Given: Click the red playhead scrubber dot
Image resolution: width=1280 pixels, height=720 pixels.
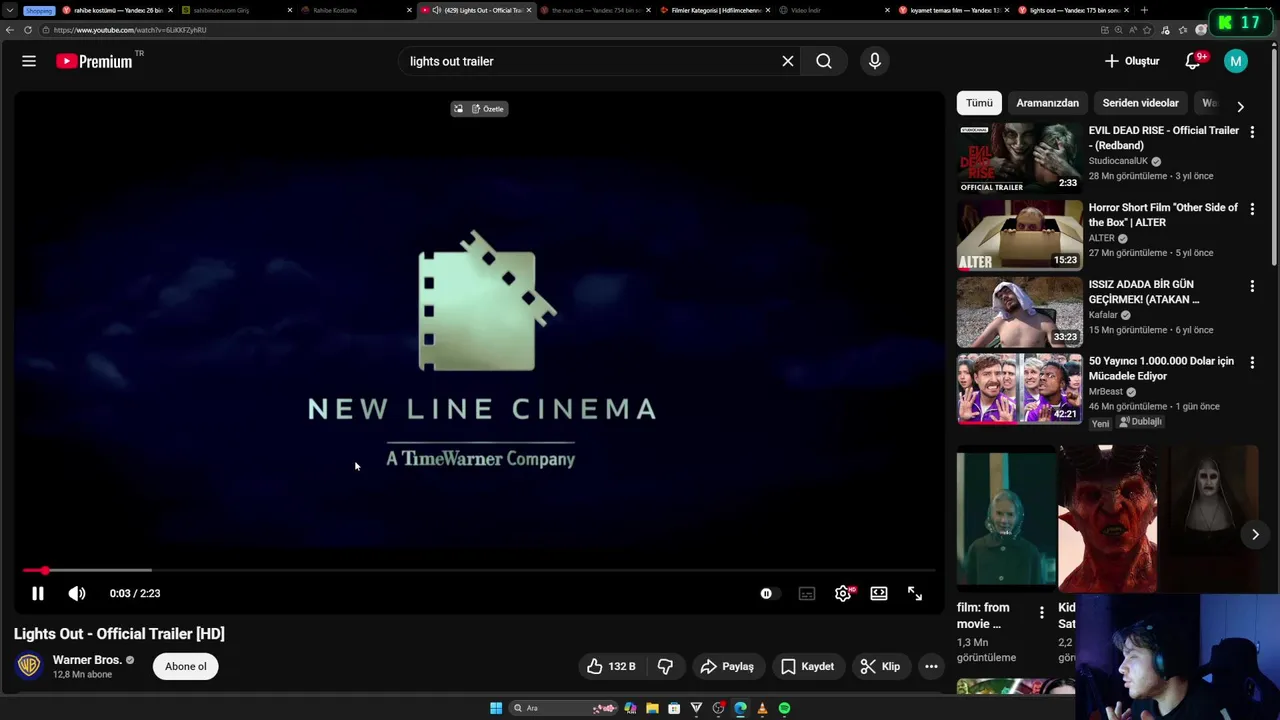Looking at the screenshot, I should point(44,570).
